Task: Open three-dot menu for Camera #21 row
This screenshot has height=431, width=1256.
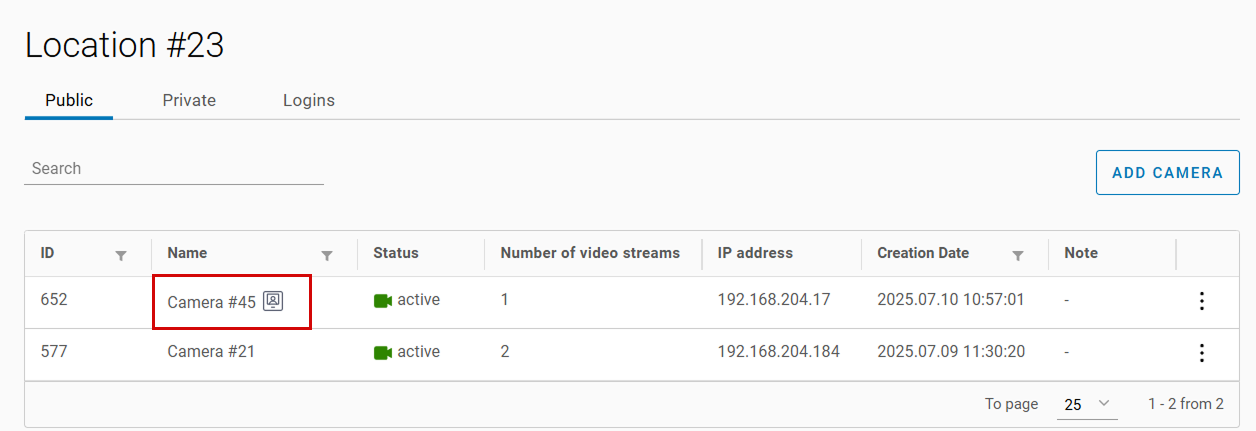Action: [x=1202, y=353]
